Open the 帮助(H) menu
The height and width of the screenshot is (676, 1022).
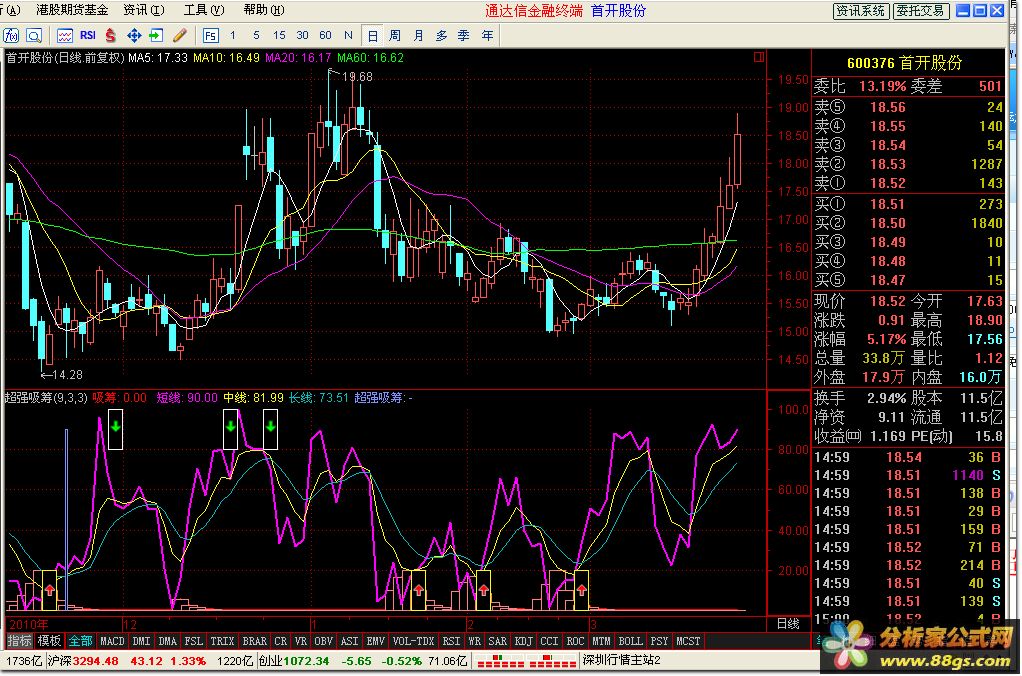click(264, 10)
